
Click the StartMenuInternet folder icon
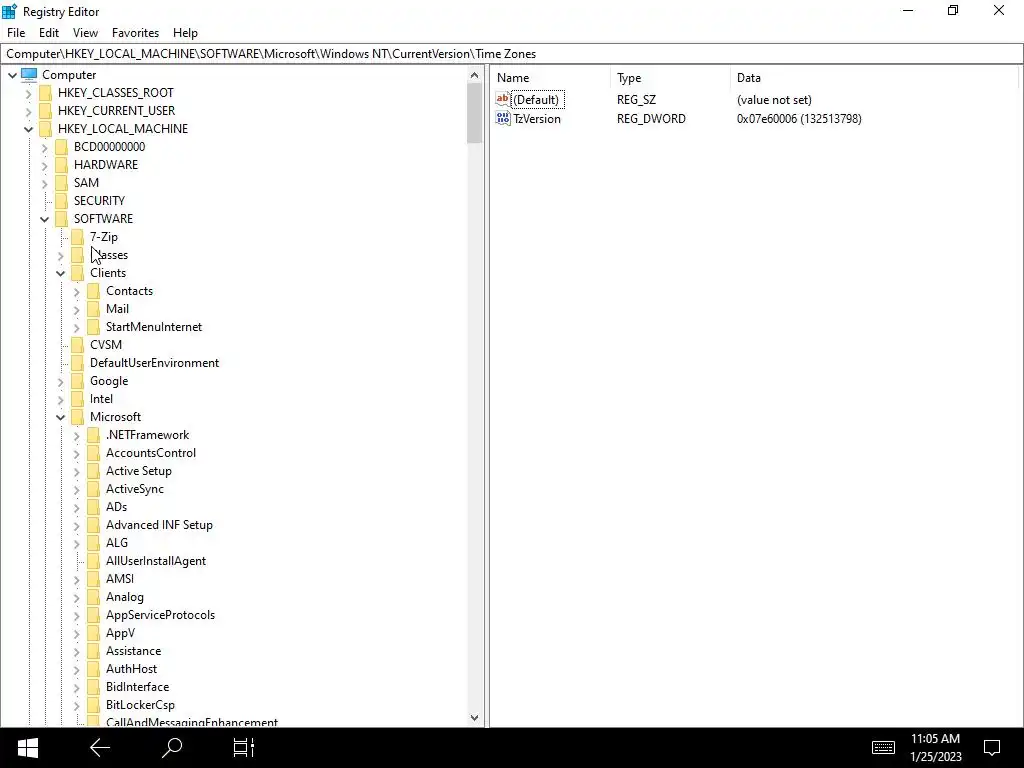(x=94, y=327)
